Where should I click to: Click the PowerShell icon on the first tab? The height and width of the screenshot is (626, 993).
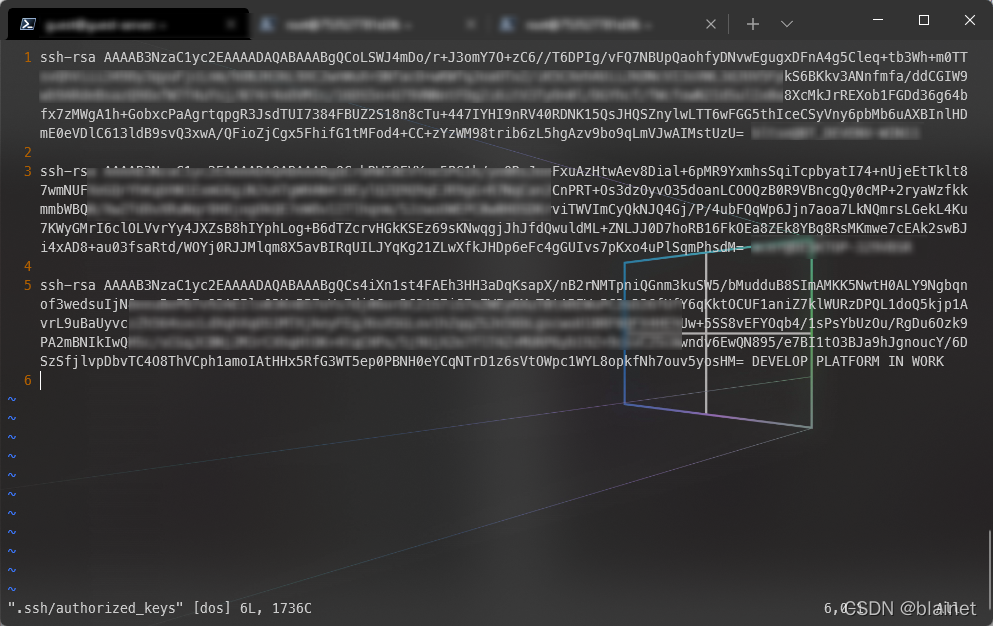tap(27, 24)
